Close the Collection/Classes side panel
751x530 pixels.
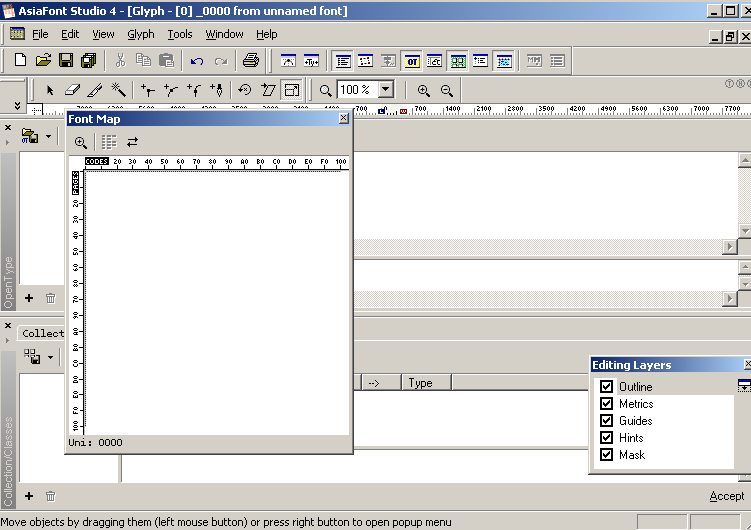(8, 326)
